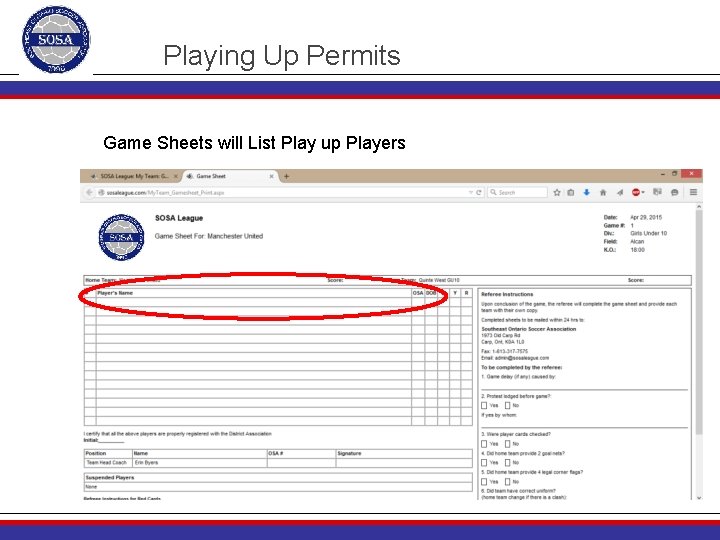Close the Game Sheet tab
This screenshot has width=720, height=540.
(x=271, y=176)
